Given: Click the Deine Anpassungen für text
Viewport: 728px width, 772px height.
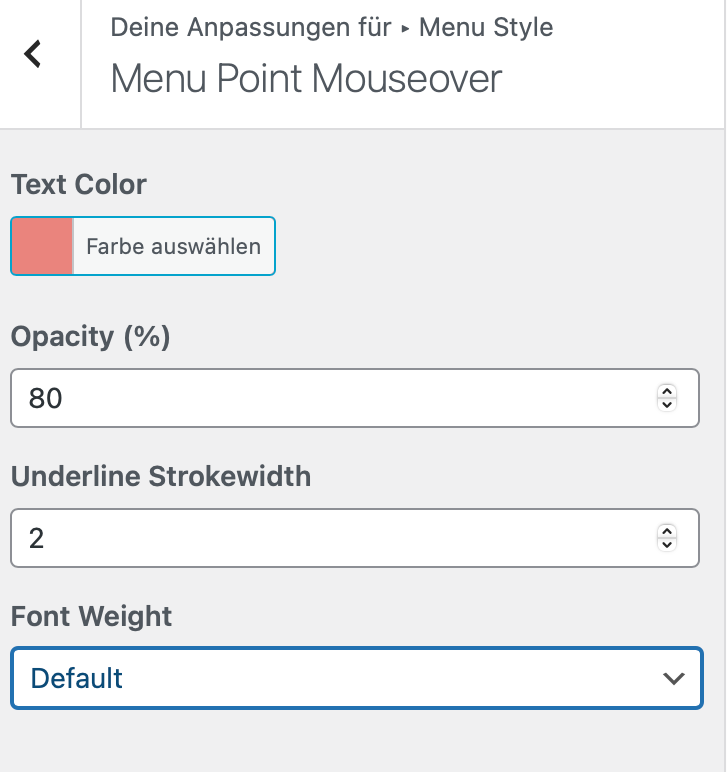Looking at the screenshot, I should [250, 27].
